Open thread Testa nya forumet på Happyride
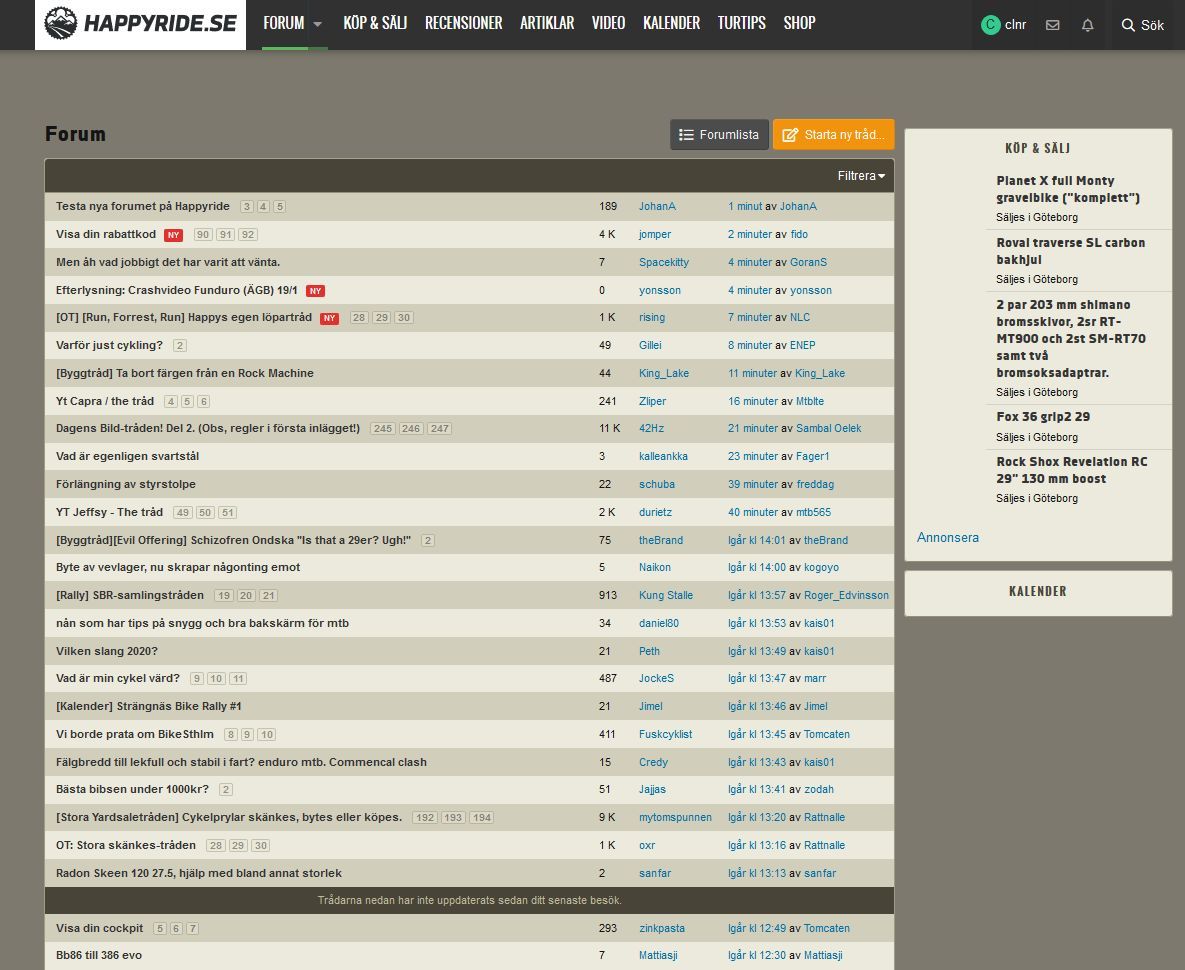This screenshot has width=1185, height=970. click(143, 206)
